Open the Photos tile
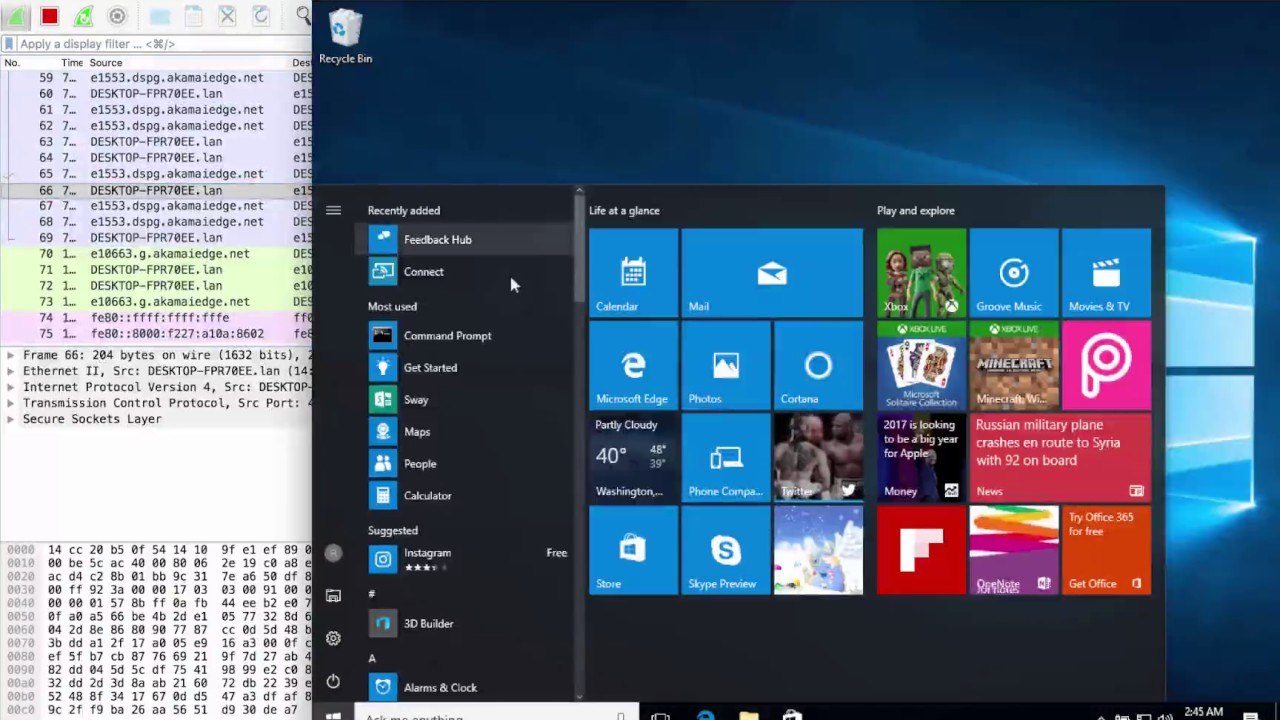 (x=726, y=365)
